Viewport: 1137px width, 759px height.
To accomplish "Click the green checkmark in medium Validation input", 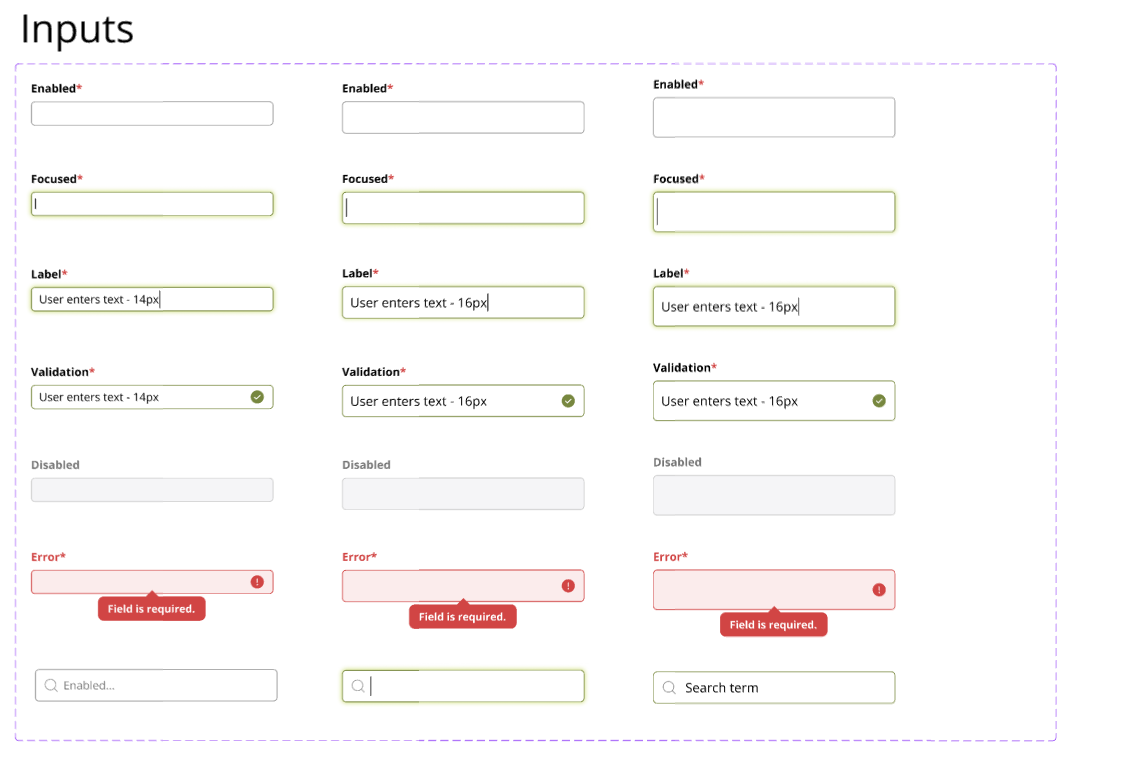I will (x=568, y=401).
